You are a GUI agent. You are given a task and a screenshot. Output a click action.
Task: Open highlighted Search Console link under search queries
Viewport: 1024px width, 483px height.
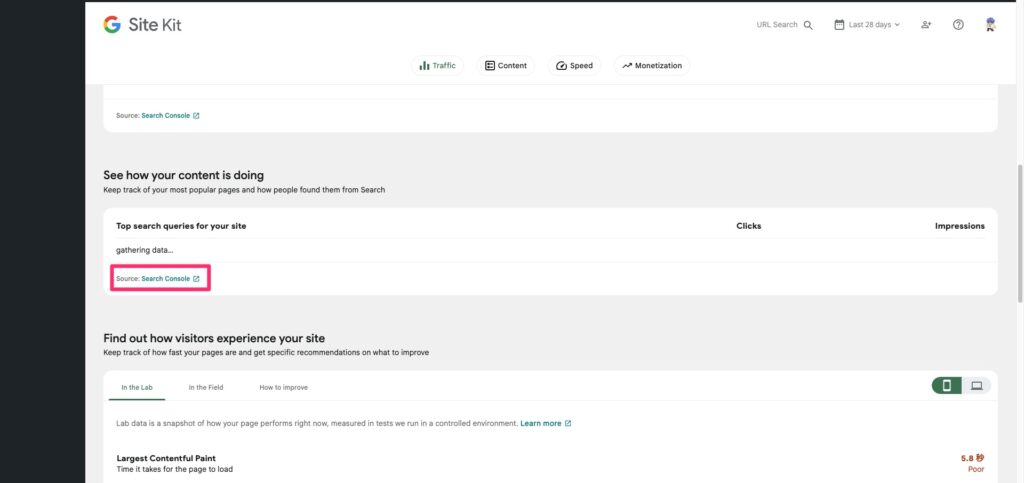click(x=165, y=279)
